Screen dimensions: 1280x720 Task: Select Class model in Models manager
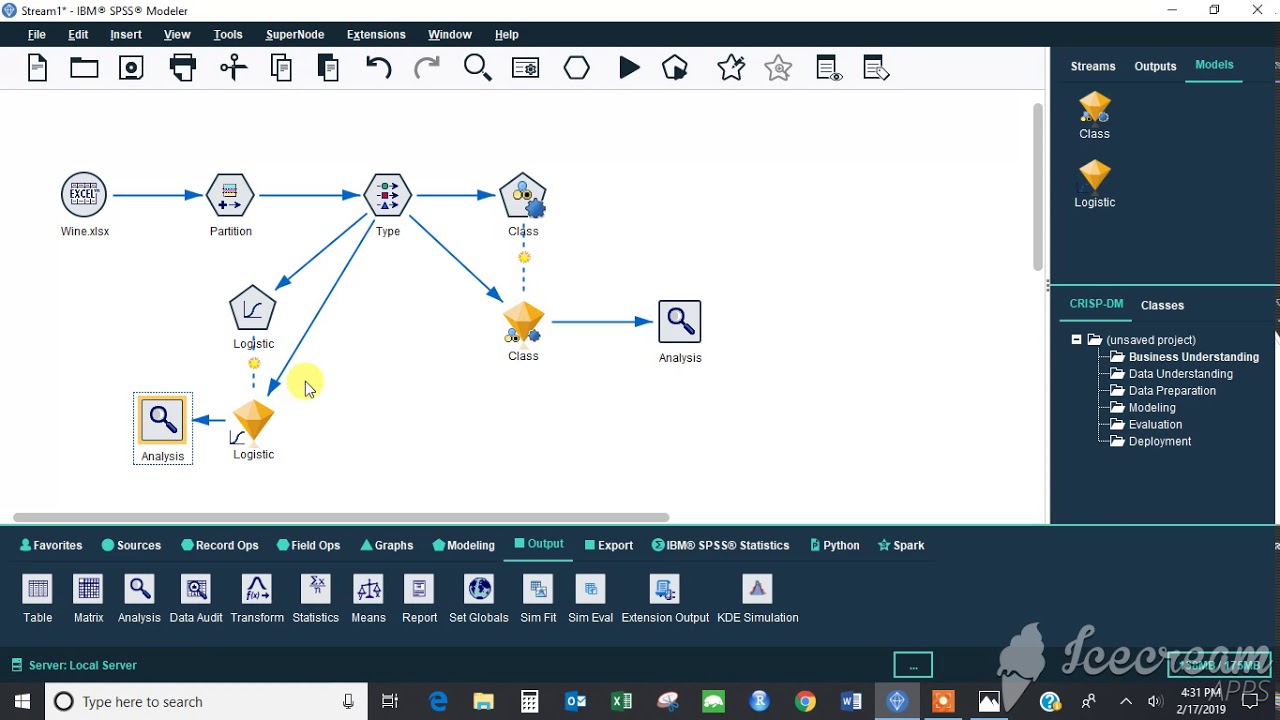pos(1095,115)
